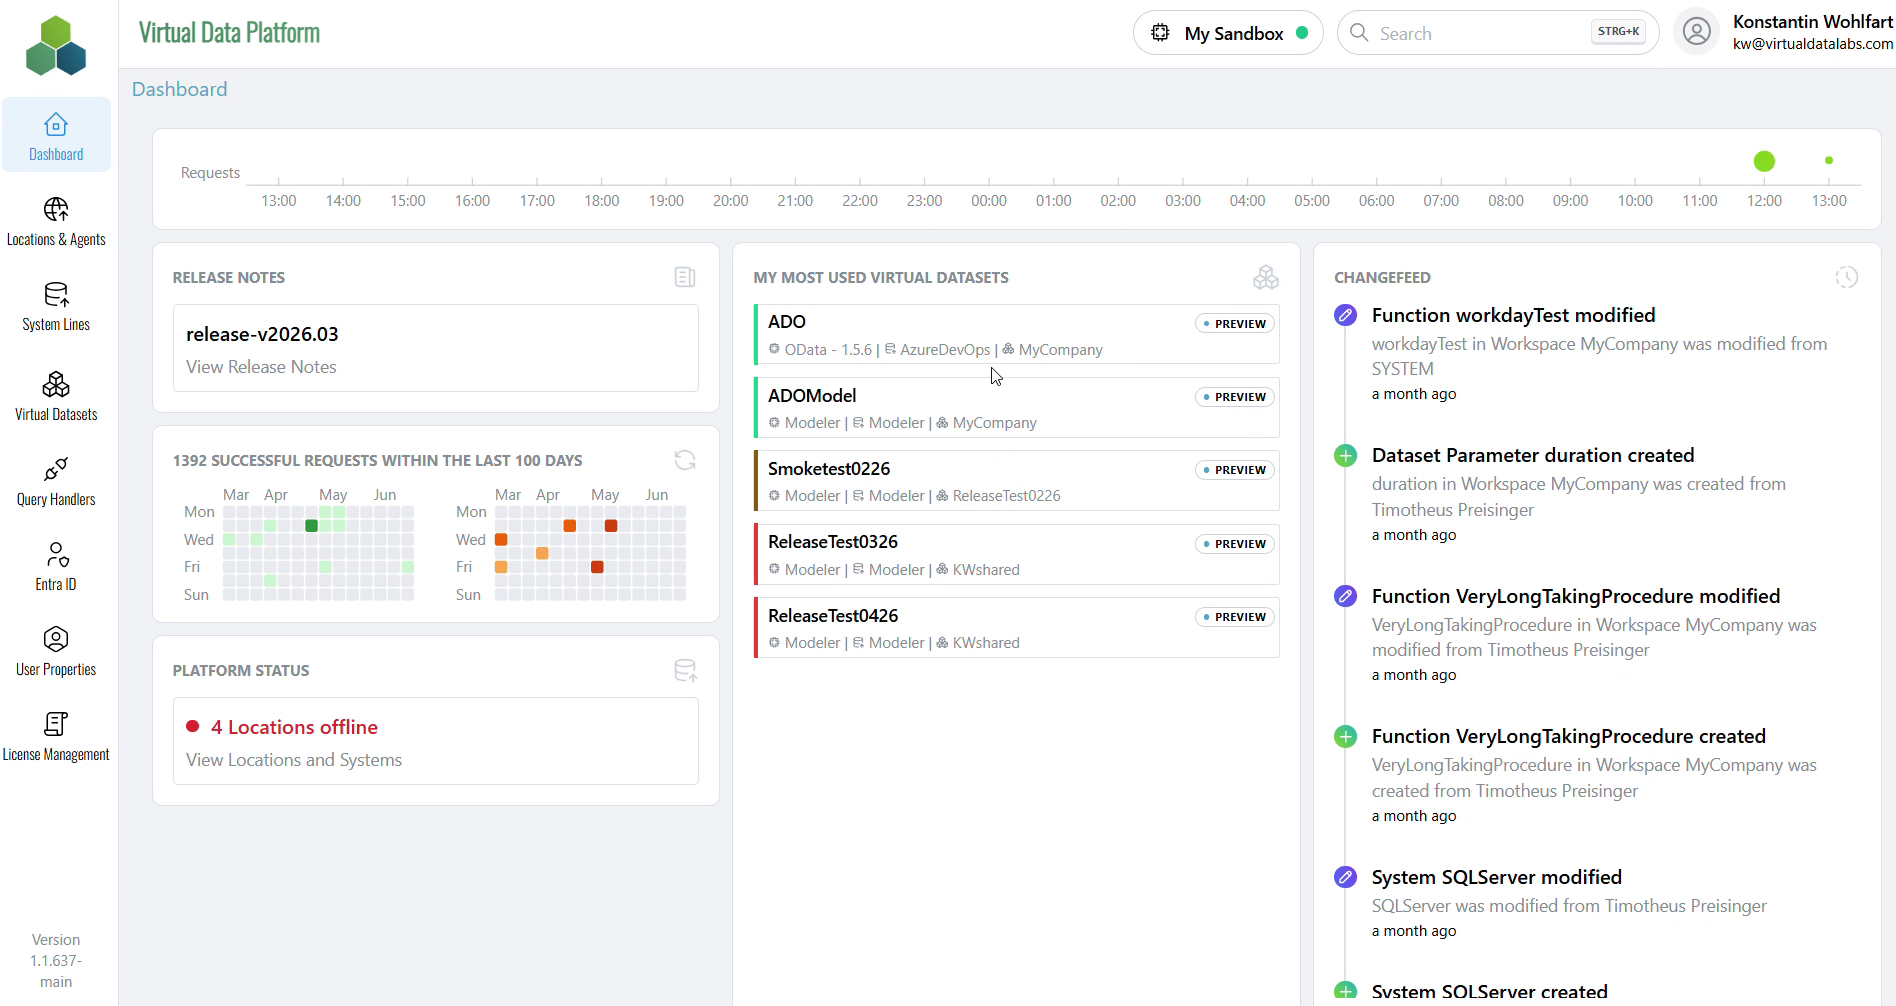Click small green dot at 13:00 on requests timeline
The width and height of the screenshot is (1896, 1006).
point(1829,160)
